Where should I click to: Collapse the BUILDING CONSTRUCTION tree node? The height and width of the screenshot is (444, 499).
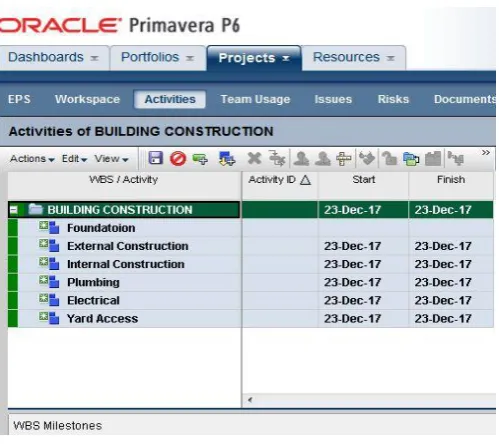[x=14, y=210]
